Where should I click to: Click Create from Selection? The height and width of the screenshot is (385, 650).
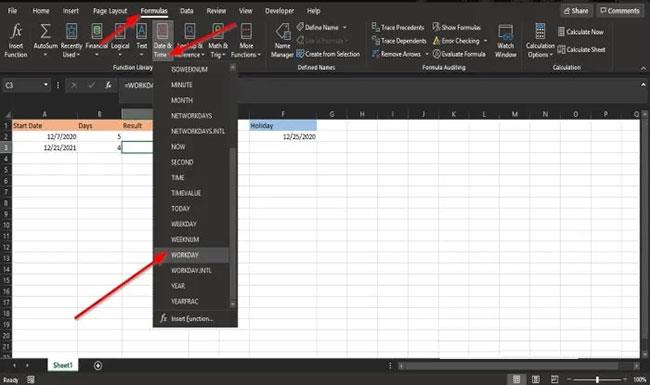coord(328,54)
